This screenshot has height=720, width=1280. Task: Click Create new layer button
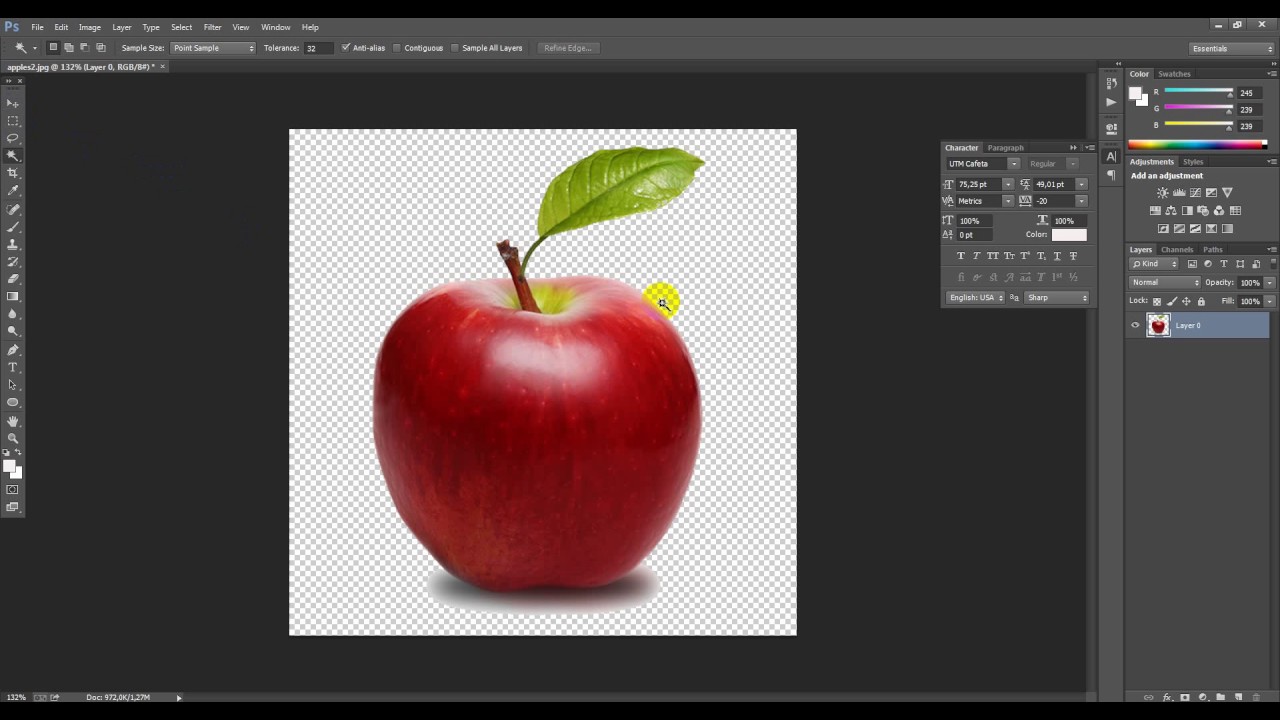tap(1238, 697)
